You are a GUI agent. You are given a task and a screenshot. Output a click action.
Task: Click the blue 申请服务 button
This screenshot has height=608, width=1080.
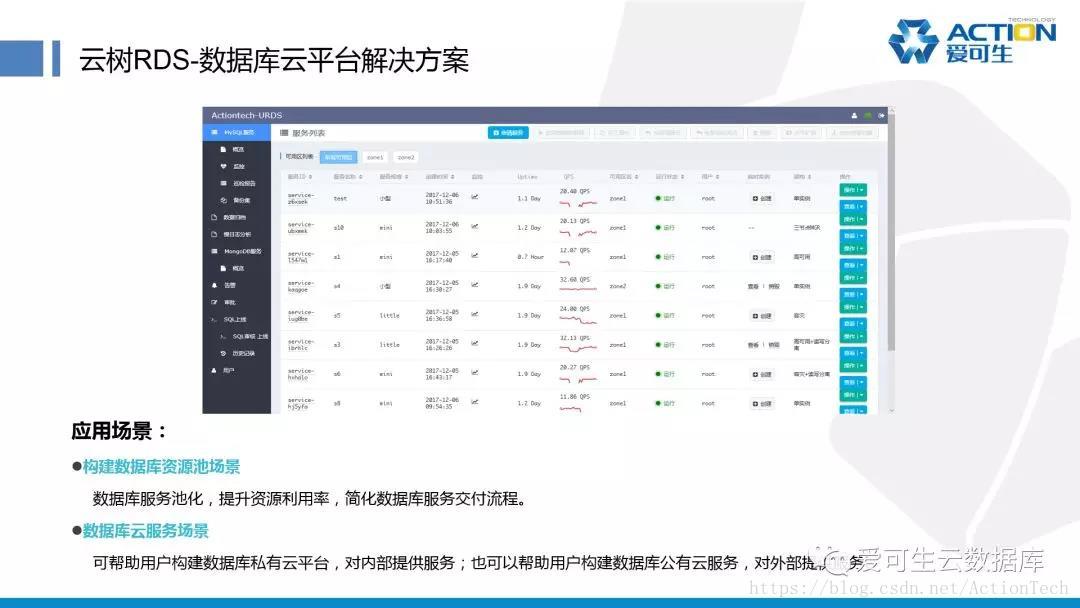tap(508, 132)
